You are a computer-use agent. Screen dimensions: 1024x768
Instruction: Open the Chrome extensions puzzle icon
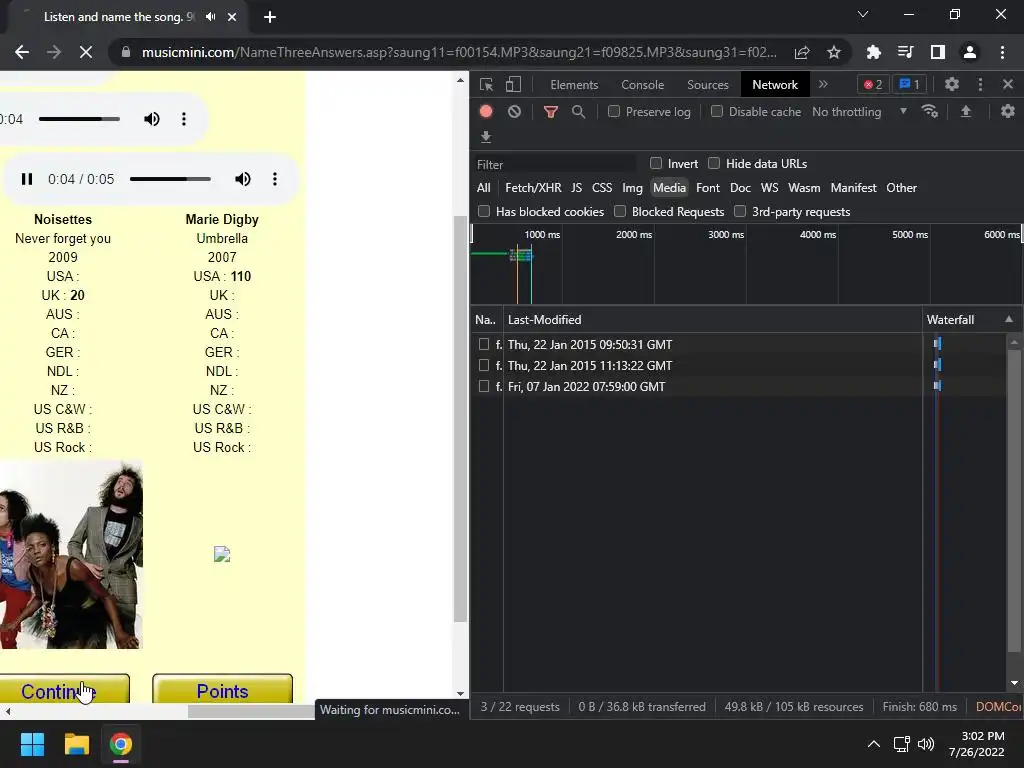pos(873,52)
